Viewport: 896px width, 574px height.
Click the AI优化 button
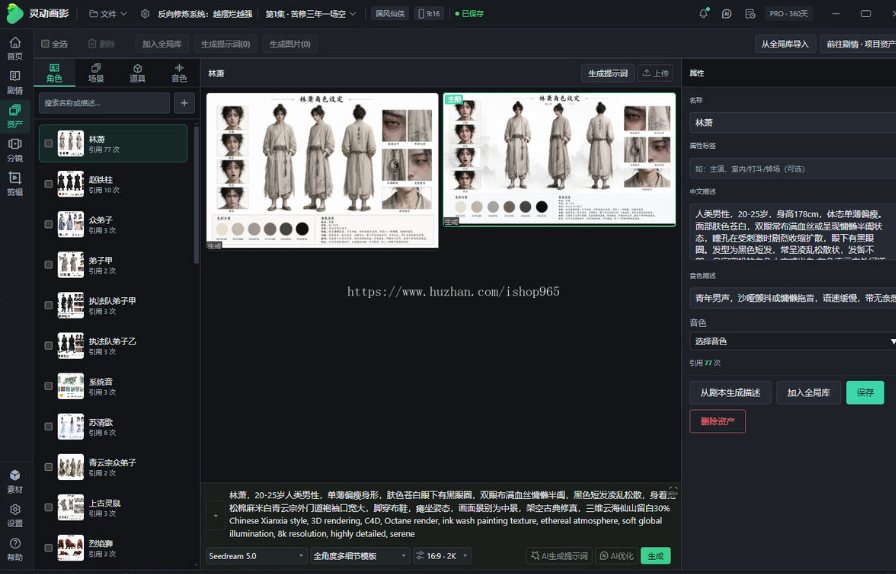(x=617, y=556)
